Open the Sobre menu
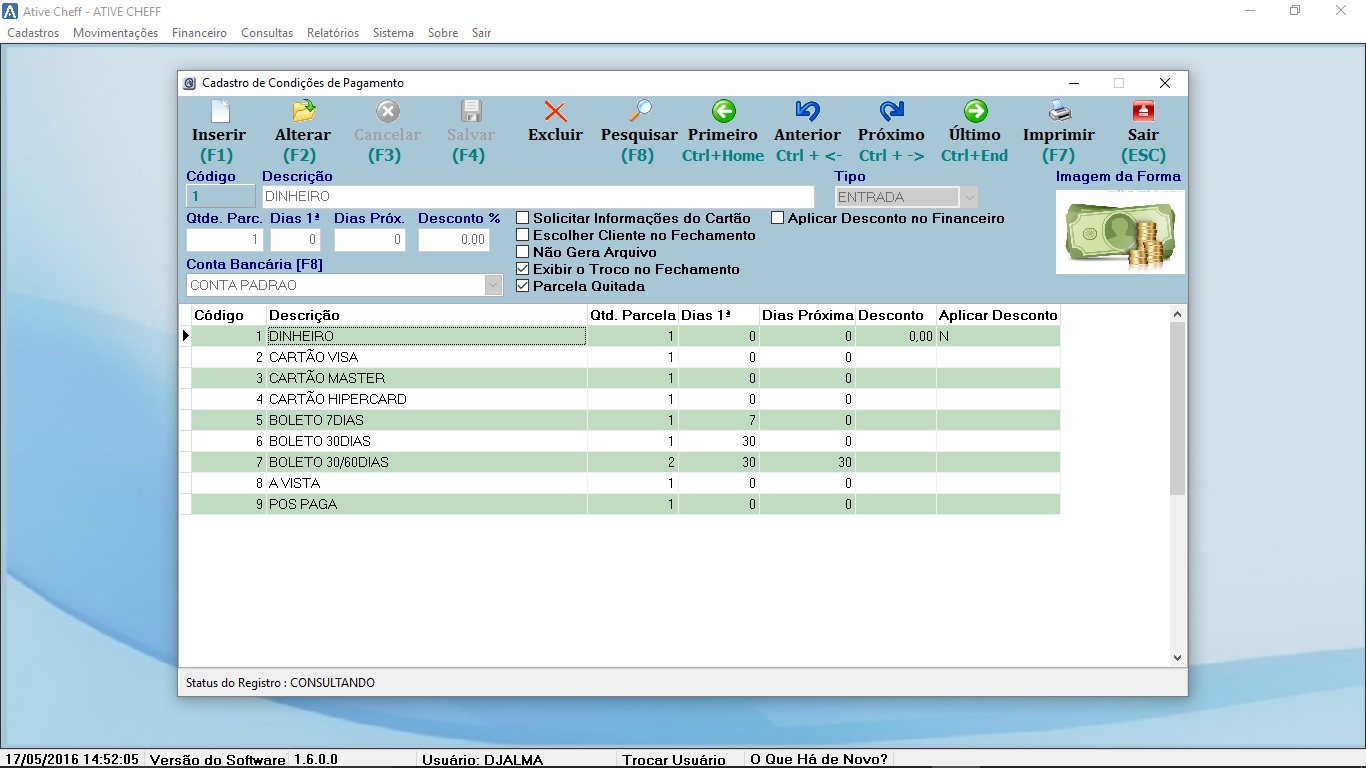This screenshot has width=1366, height=768. (443, 33)
